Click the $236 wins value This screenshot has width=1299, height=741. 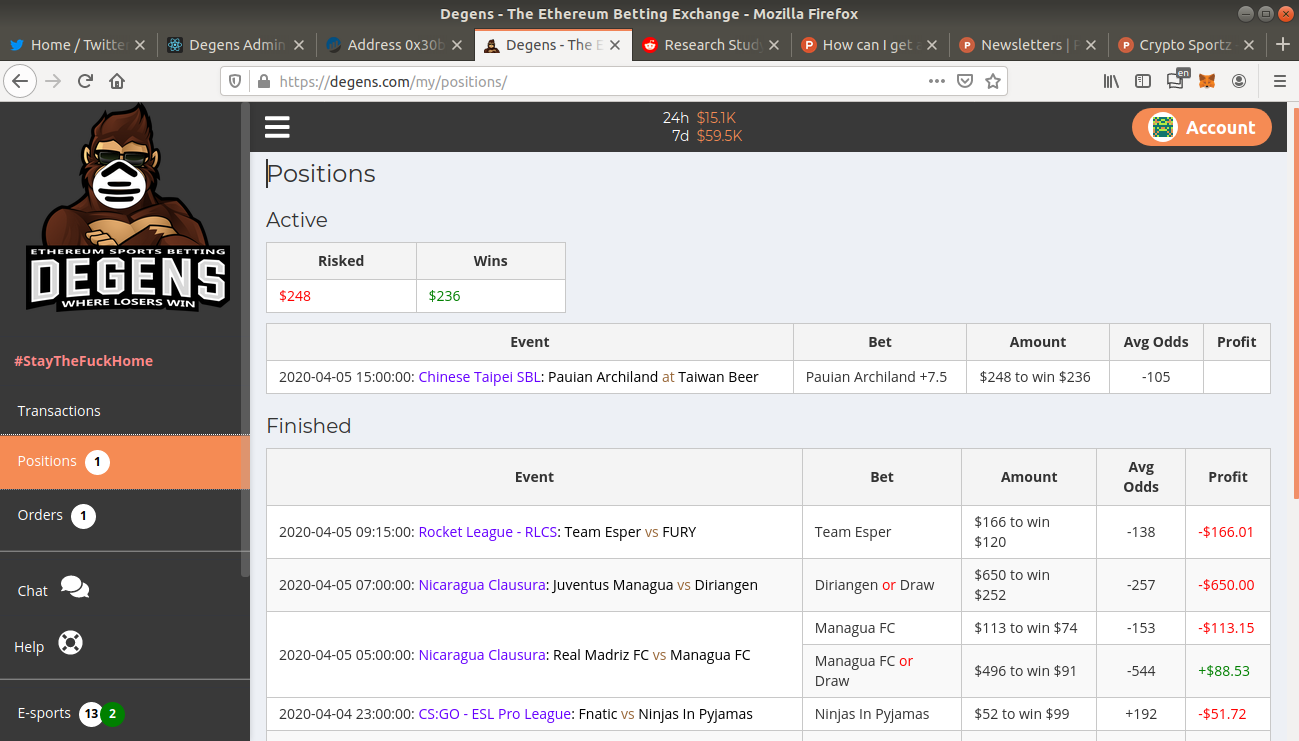444,296
